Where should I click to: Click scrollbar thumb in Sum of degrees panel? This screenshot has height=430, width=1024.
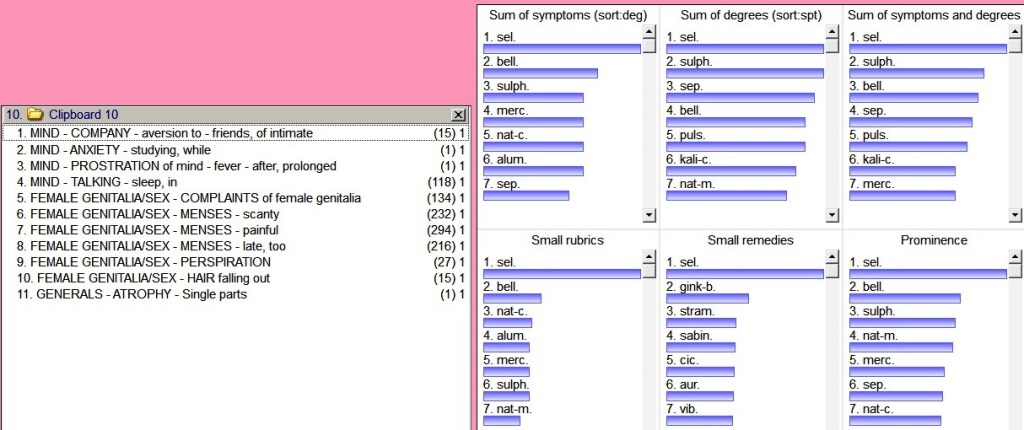[x=832, y=46]
